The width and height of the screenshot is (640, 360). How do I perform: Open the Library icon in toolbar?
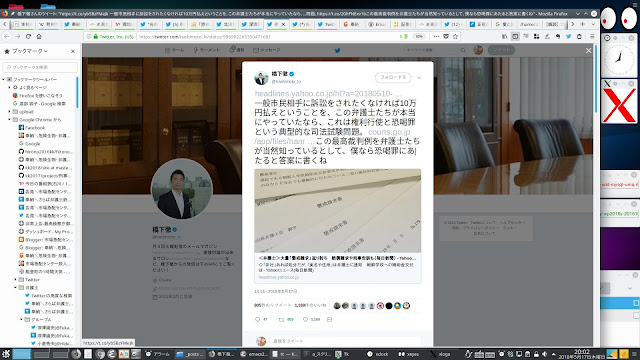(505, 36)
